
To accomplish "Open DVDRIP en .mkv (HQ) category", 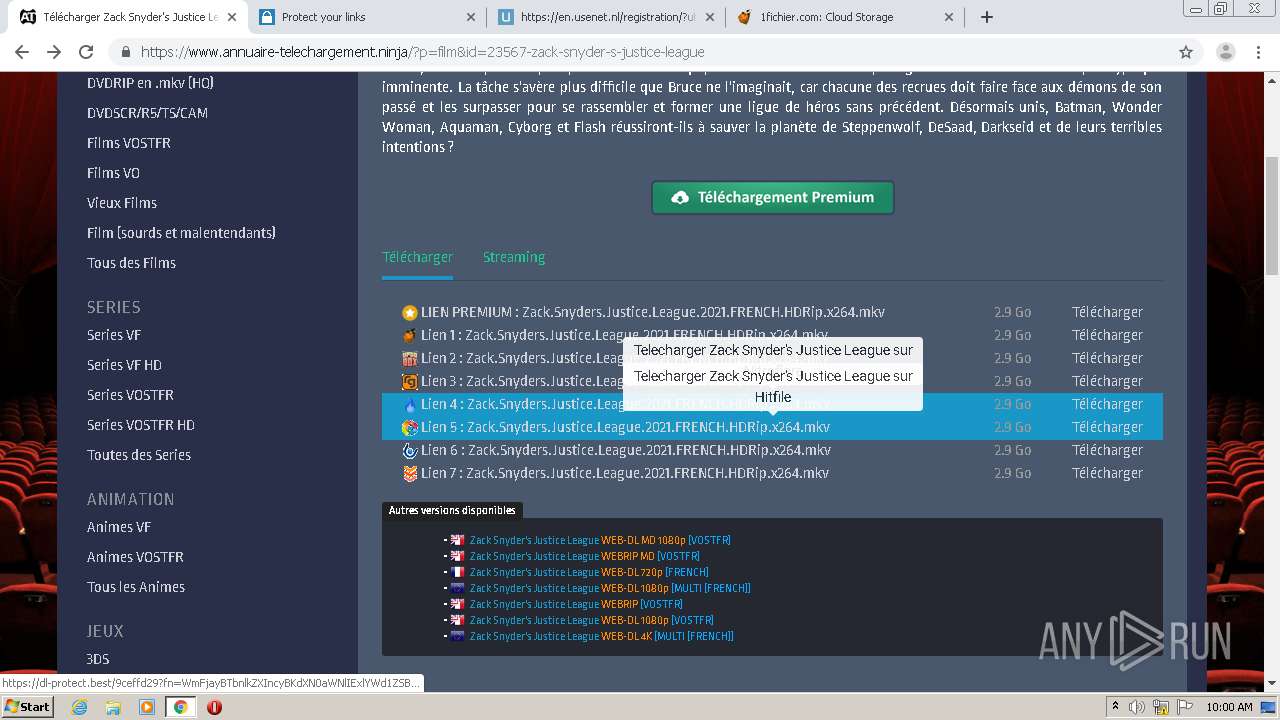I will (x=150, y=83).
